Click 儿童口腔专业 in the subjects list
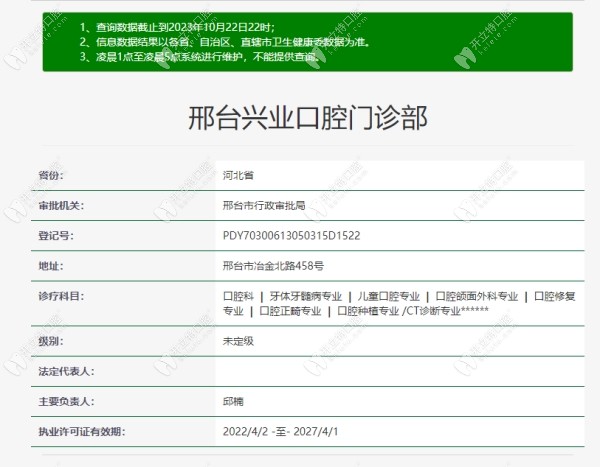The image size is (600, 467). point(388,296)
